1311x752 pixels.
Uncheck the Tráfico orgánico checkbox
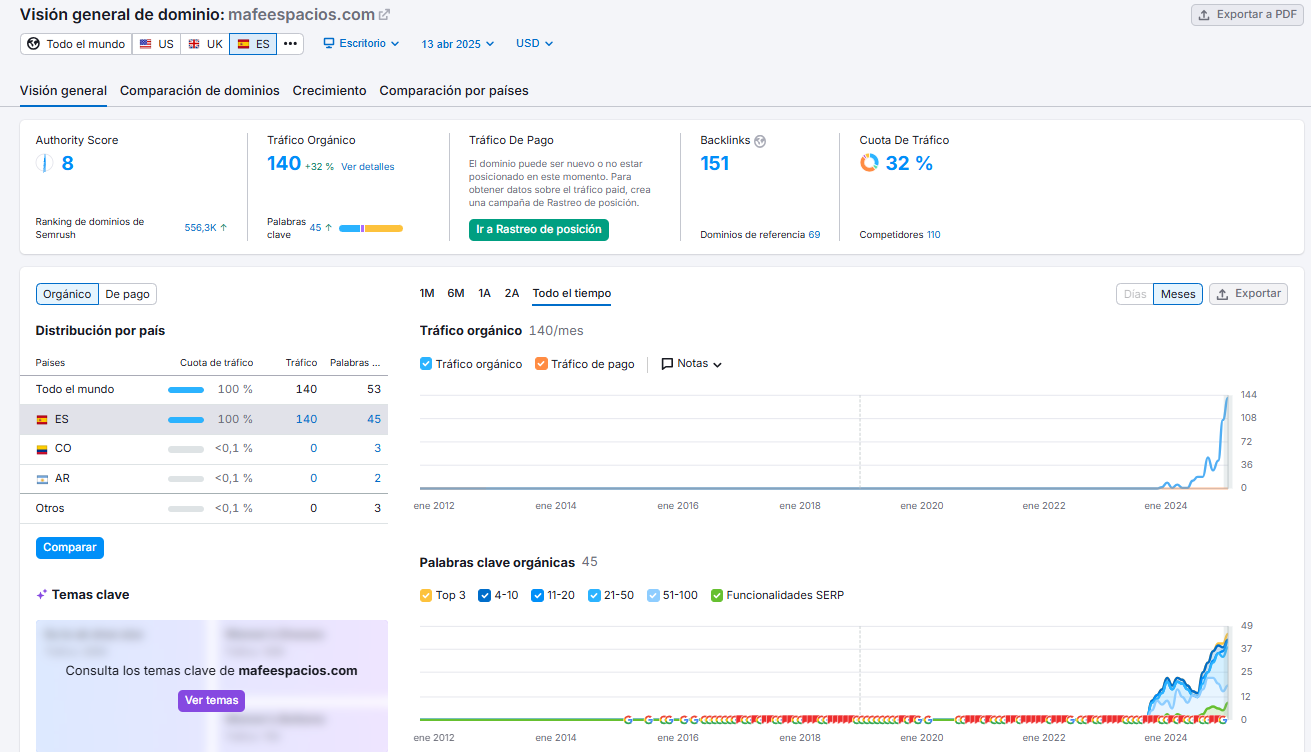(x=426, y=364)
